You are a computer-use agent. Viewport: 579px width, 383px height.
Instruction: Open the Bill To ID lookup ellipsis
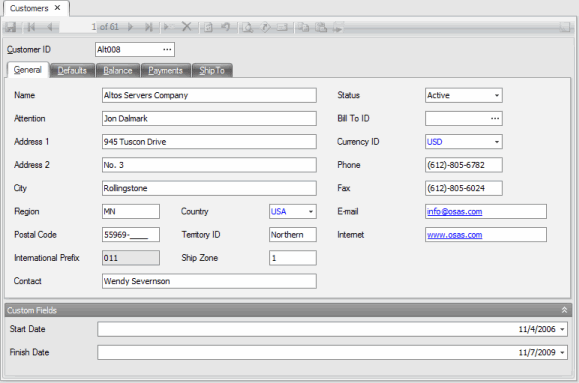[495, 119]
